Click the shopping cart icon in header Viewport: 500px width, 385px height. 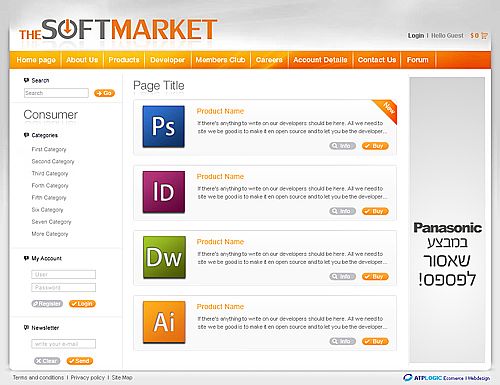[485, 35]
